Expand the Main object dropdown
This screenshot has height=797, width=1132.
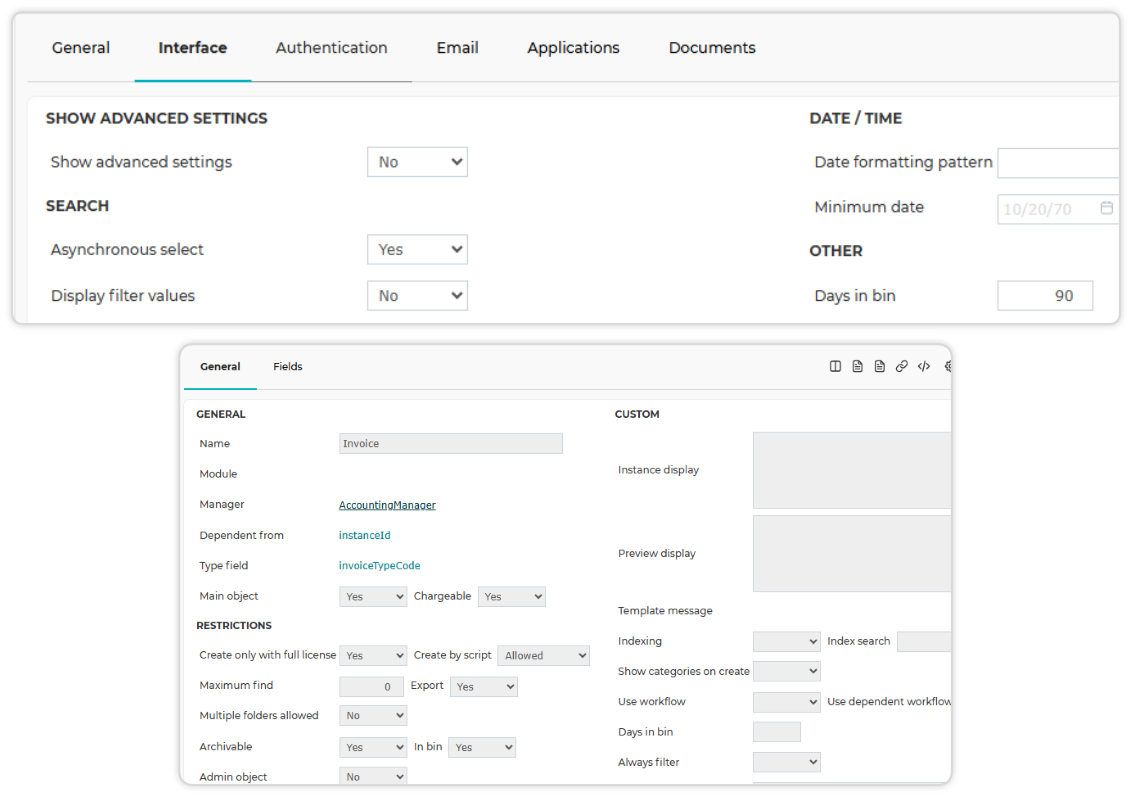(x=373, y=596)
